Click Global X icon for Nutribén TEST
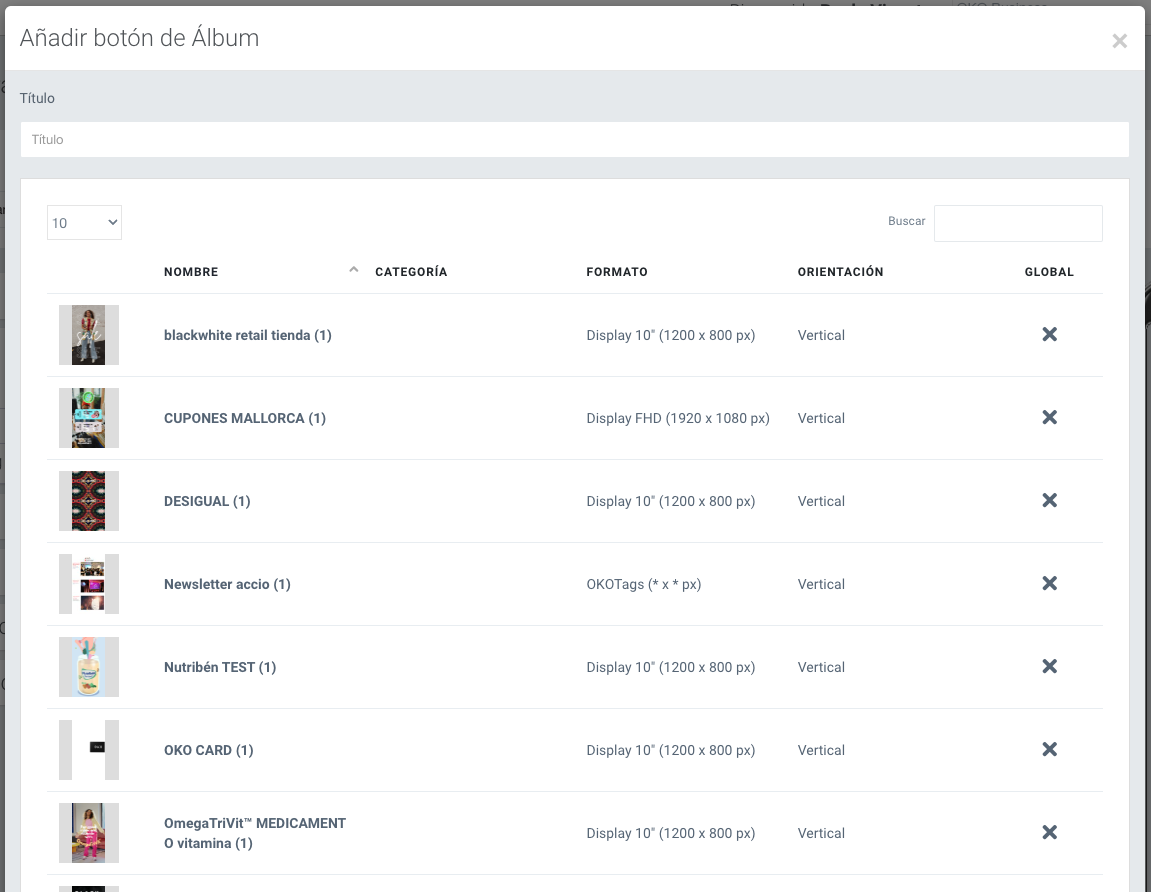This screenshot has height=892, width=1151. (x=1050, y=666)
